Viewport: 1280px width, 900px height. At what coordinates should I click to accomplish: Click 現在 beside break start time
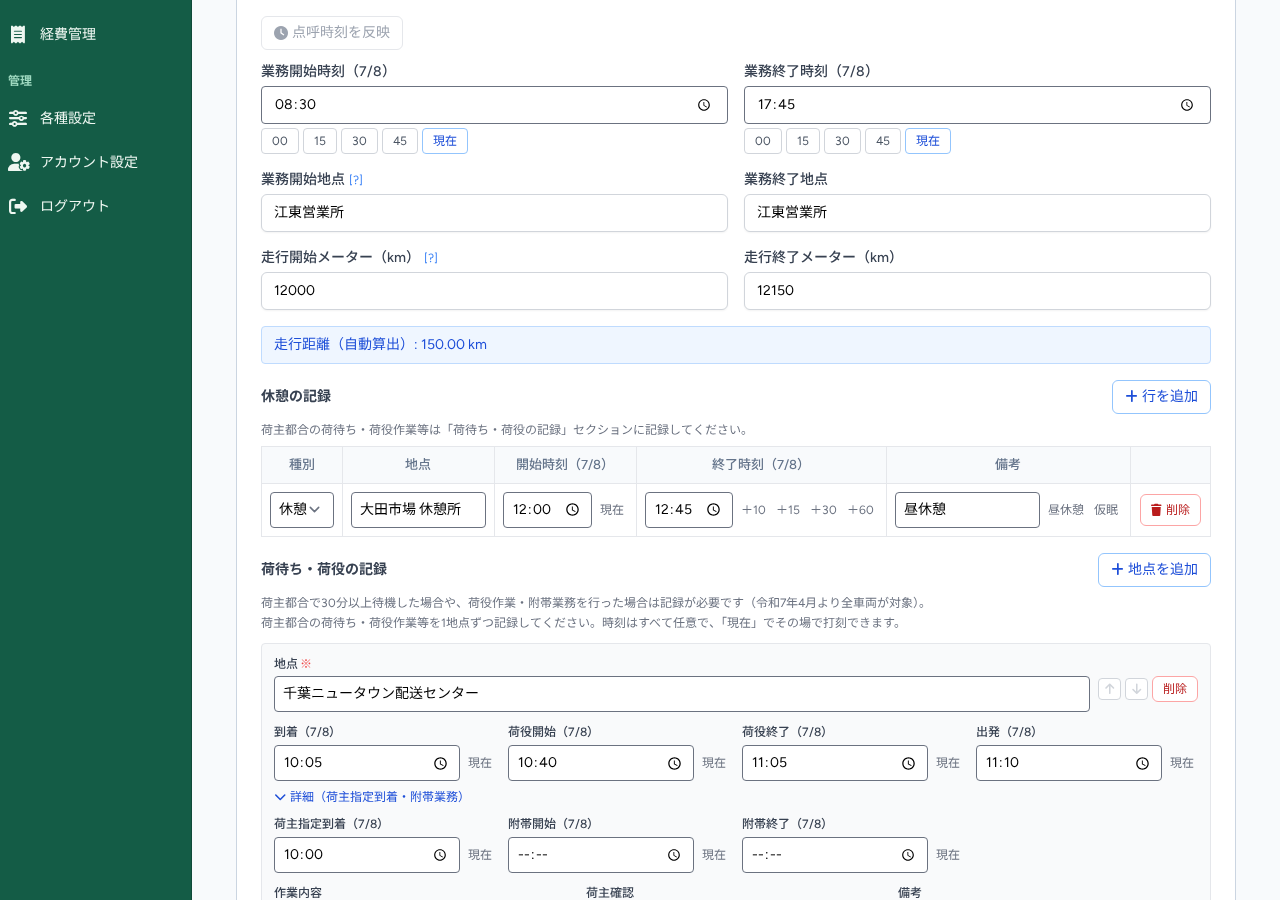[612, 510]
